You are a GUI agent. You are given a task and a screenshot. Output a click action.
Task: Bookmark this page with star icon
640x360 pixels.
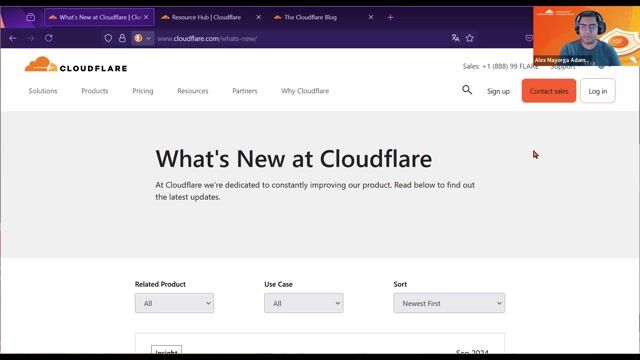click(470, 38)
